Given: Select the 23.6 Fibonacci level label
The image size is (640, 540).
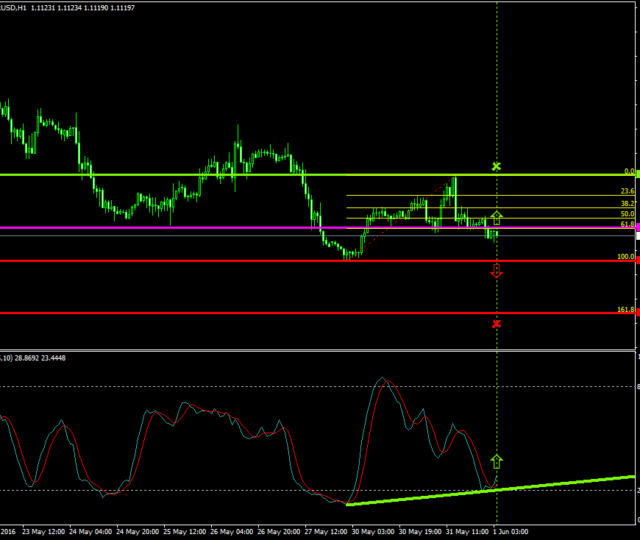Looking at the screenshot, I should pos(627,191).
